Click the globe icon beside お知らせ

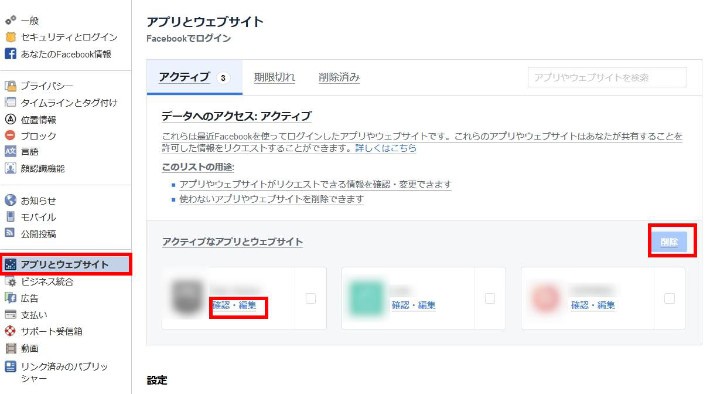[10, 200]
